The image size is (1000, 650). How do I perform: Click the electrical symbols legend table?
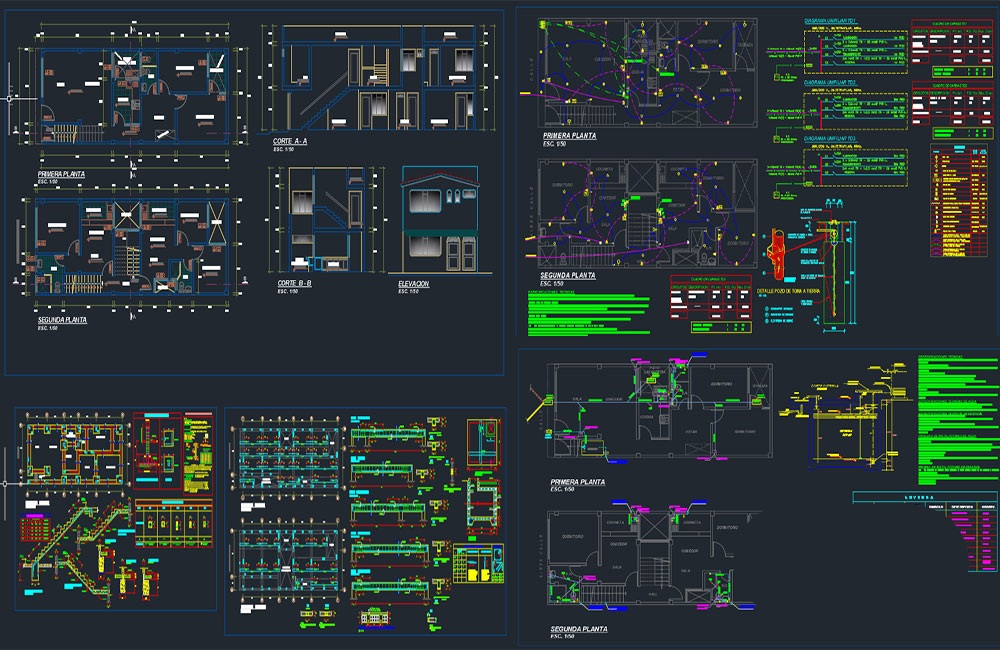(x=959, y=201)
